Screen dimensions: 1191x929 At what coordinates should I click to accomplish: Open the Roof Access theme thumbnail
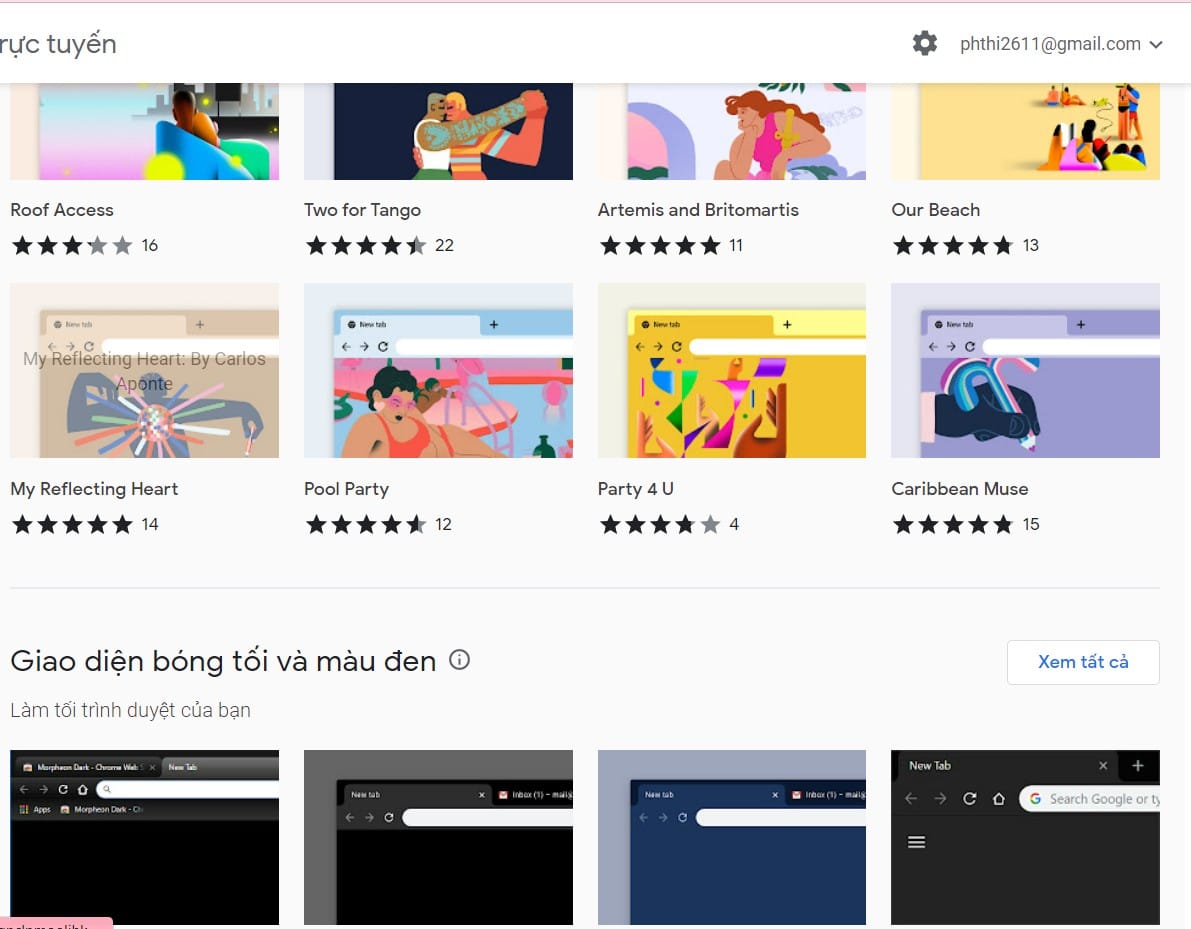[144, 131]
